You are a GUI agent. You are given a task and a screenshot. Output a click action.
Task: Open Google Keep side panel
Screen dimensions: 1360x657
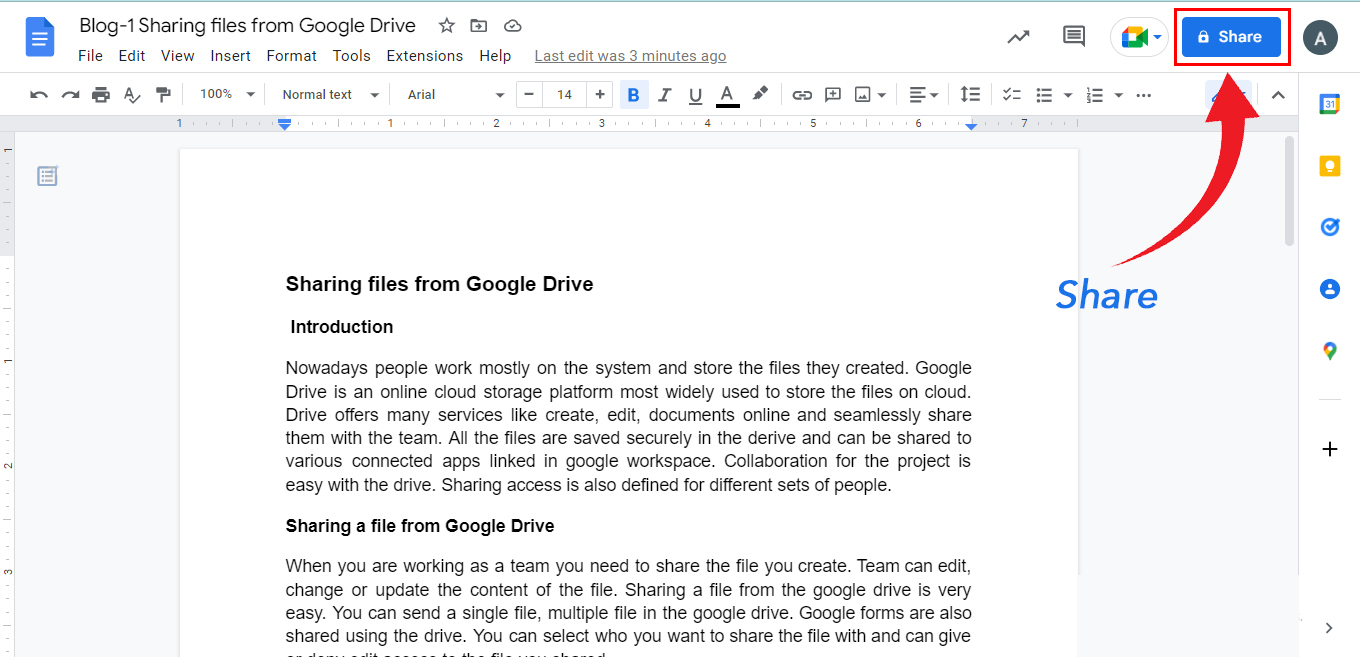click(1329, 166)
